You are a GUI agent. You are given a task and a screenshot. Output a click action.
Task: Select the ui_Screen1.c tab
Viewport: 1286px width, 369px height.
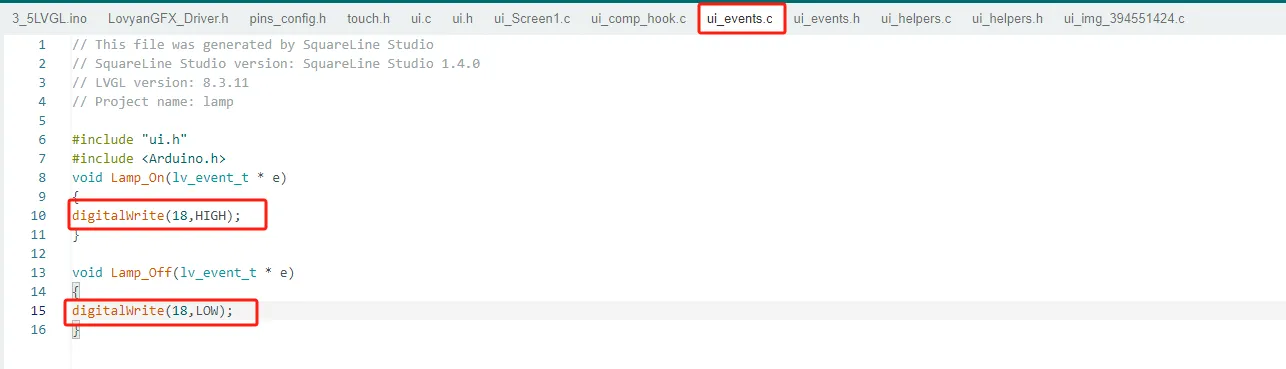point(532,19)
